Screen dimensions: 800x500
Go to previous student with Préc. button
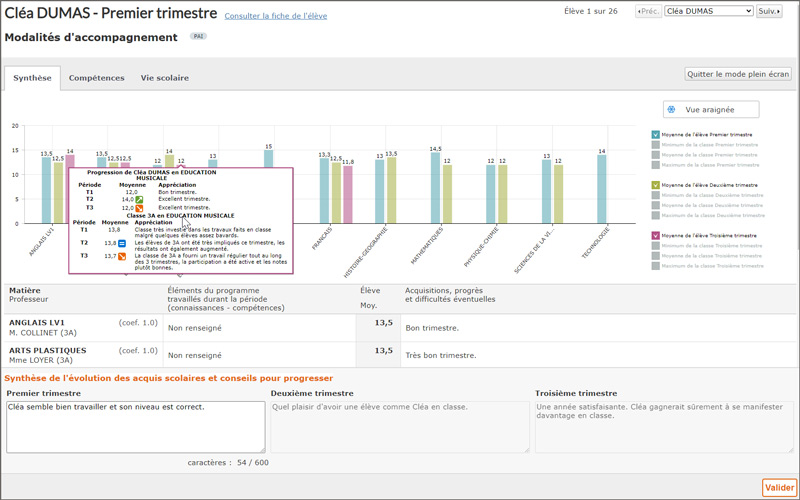pyautogui.click(x=649, y=11)
